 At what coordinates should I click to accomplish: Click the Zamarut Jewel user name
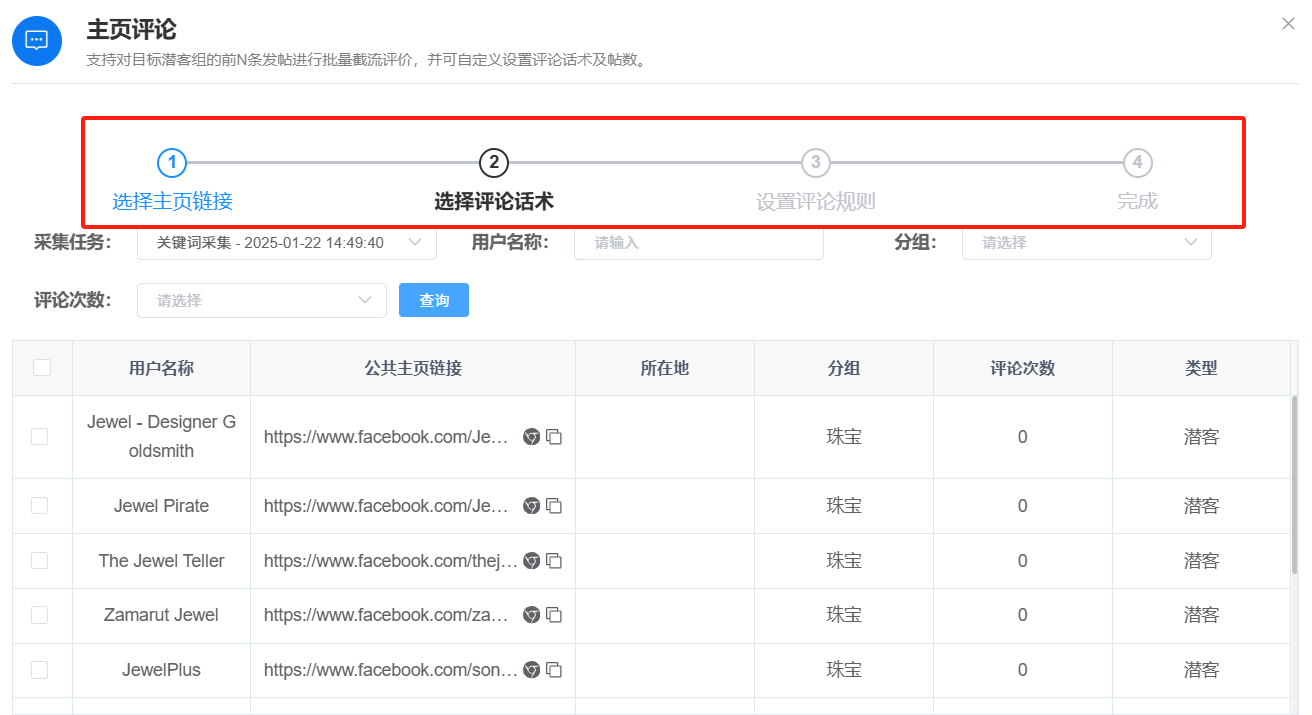[x=162, y=615]
